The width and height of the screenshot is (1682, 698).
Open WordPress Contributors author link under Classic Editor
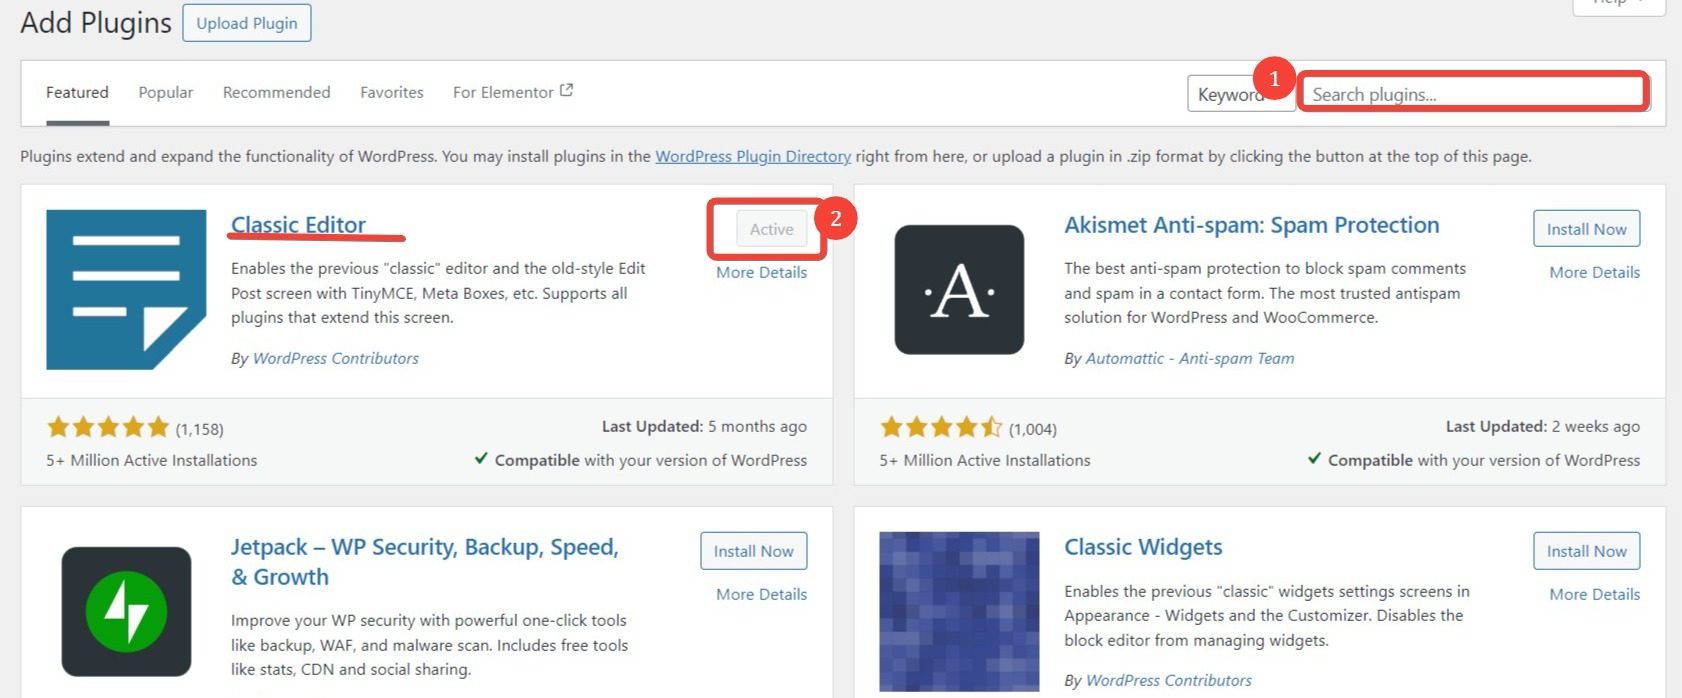click(x=336, y=358)
